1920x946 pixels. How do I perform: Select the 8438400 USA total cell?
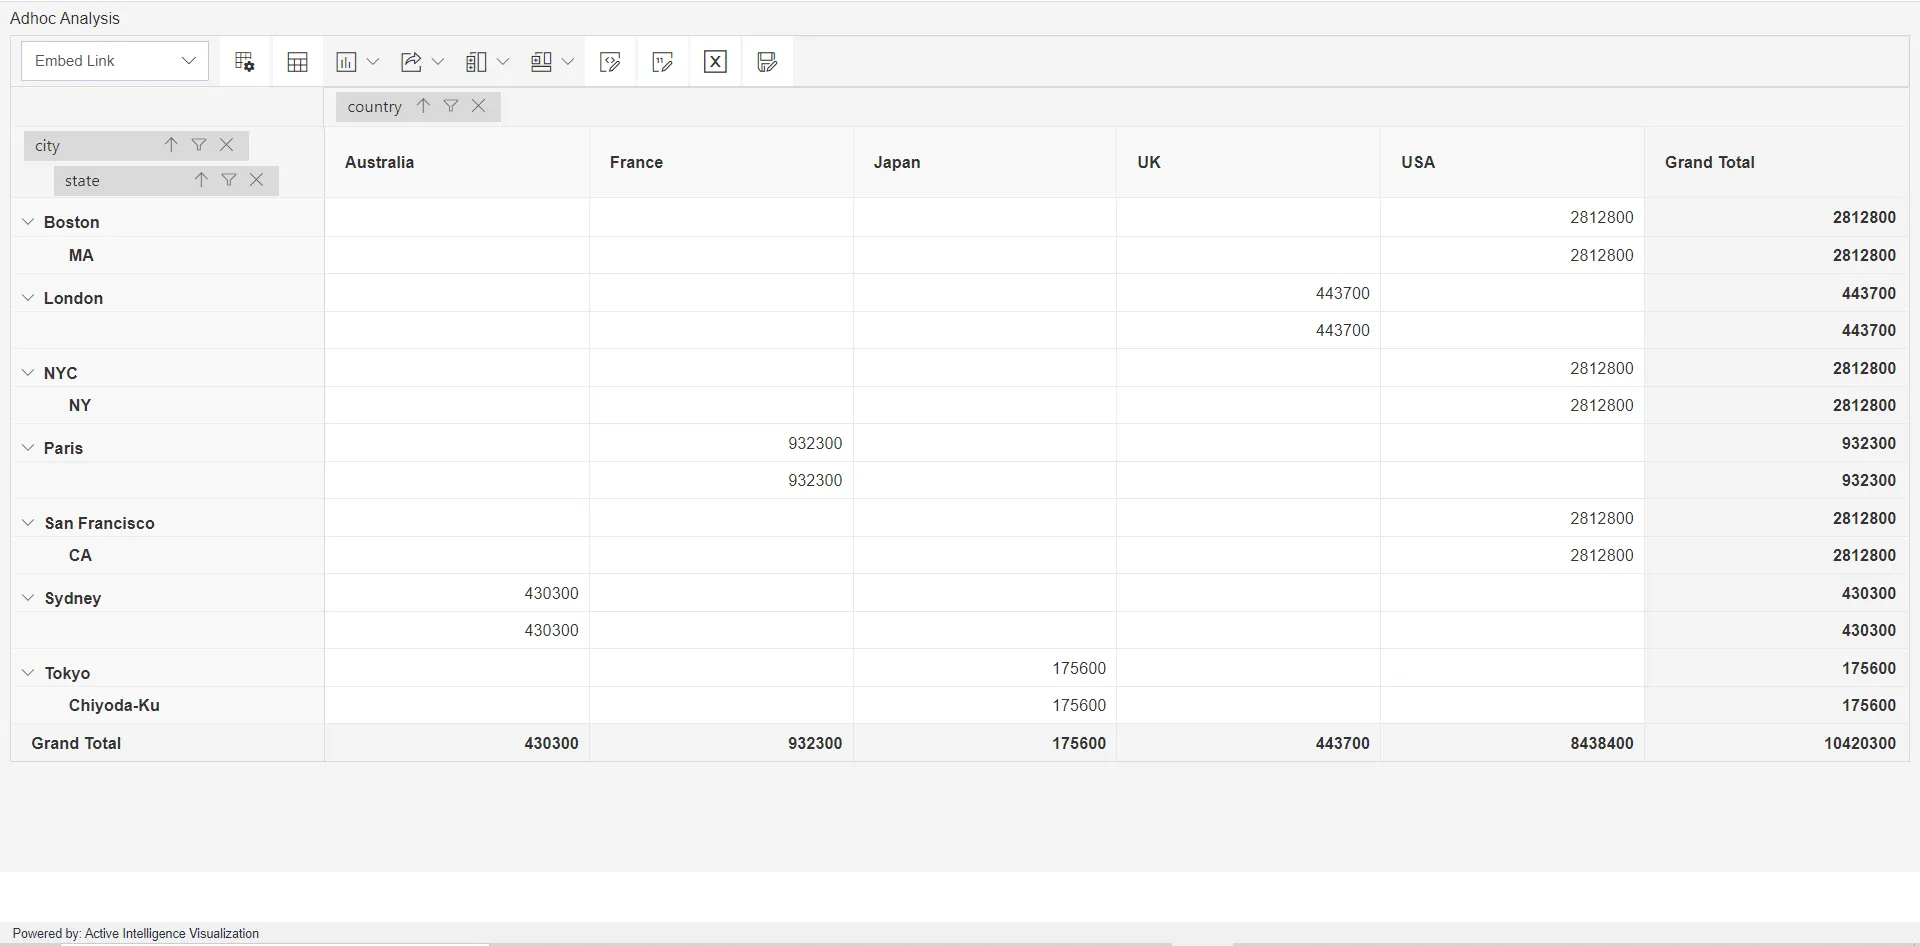[x=1512, y=743]
